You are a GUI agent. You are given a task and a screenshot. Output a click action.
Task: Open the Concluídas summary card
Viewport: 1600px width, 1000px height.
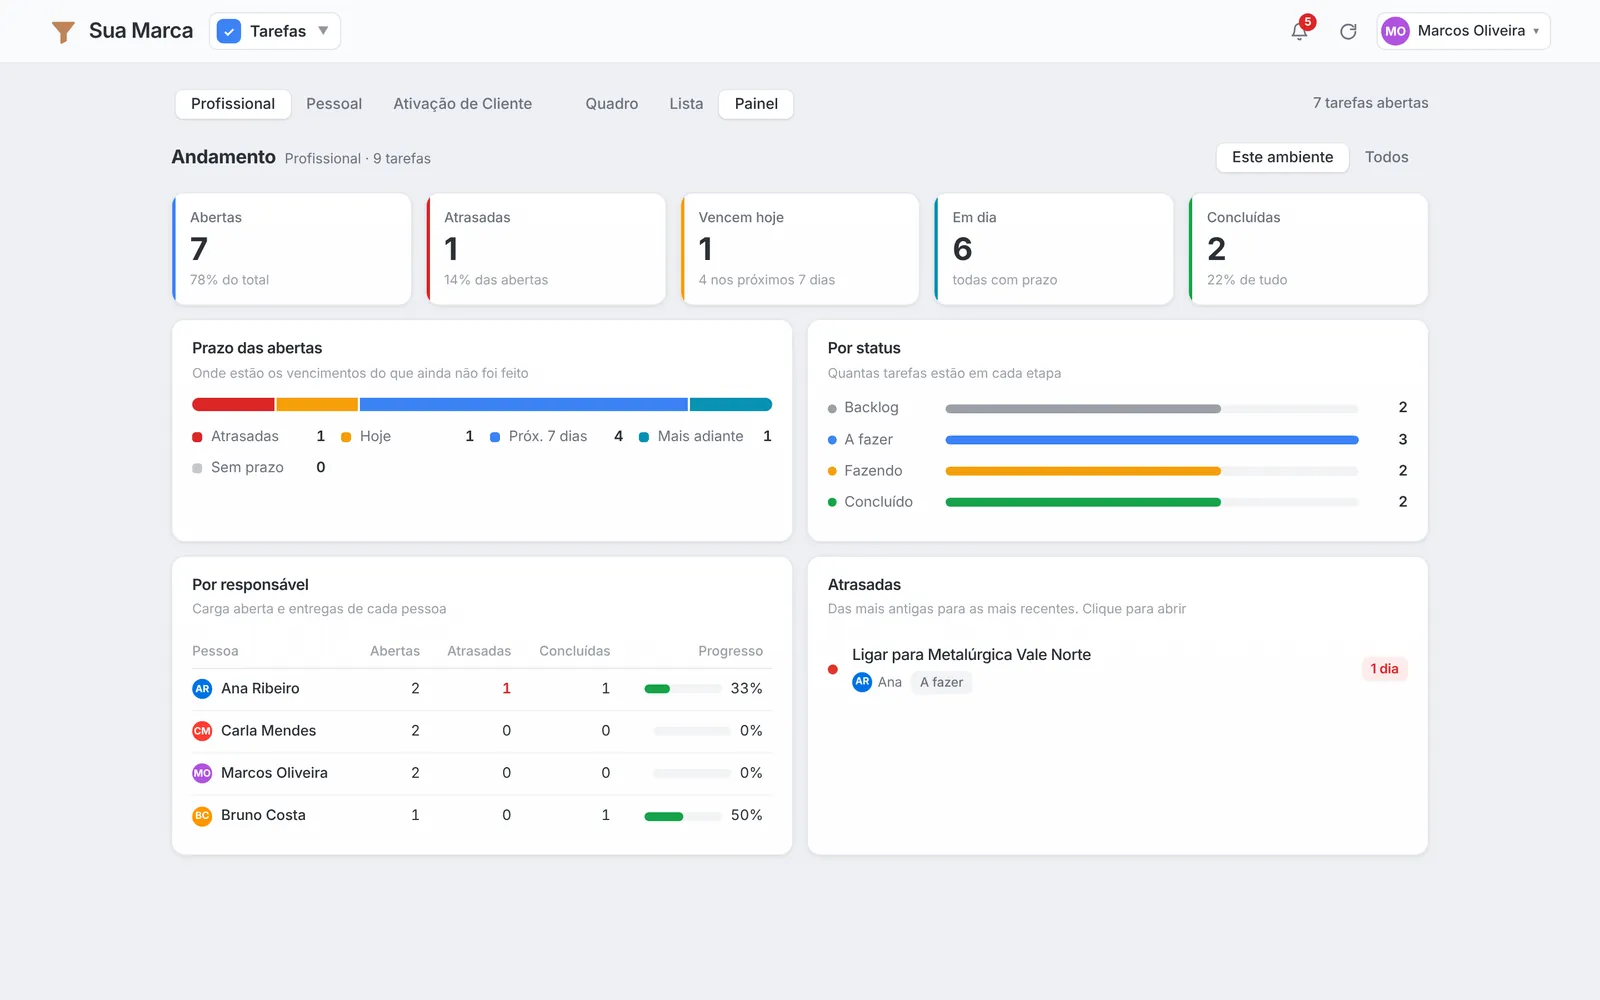tap(1308, 249)
